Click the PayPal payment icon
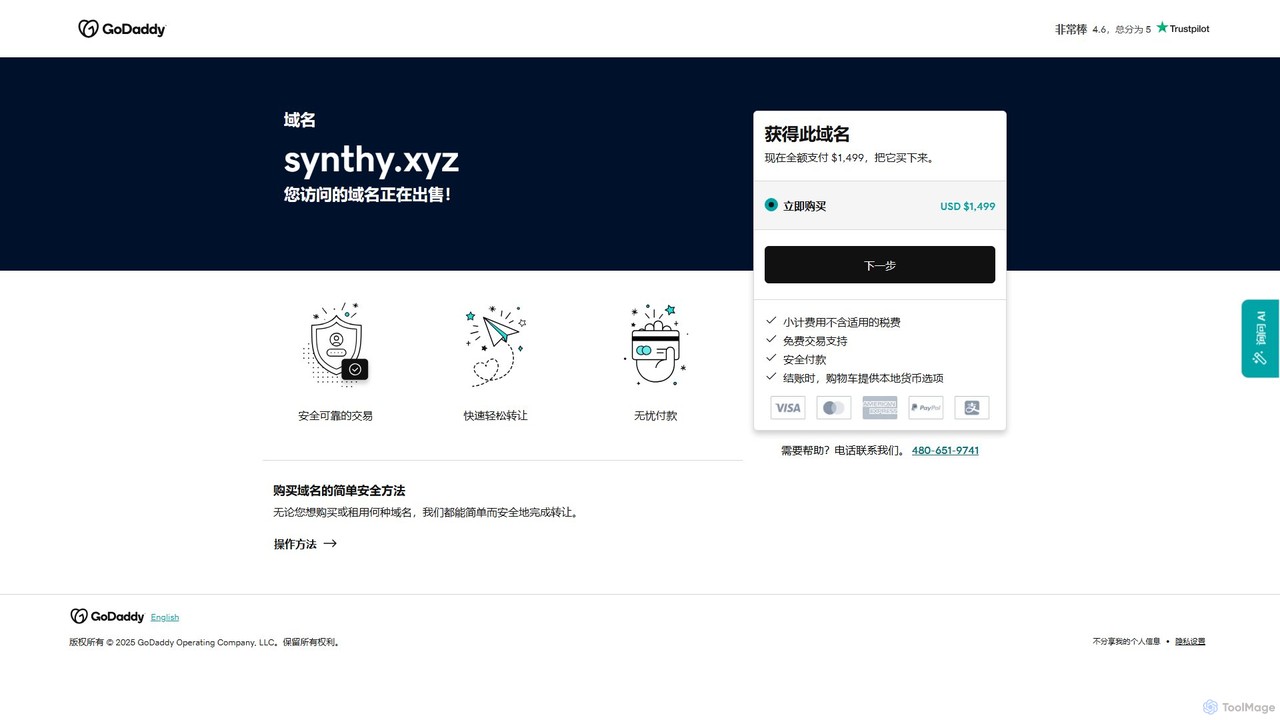 [x=926, y=407]
